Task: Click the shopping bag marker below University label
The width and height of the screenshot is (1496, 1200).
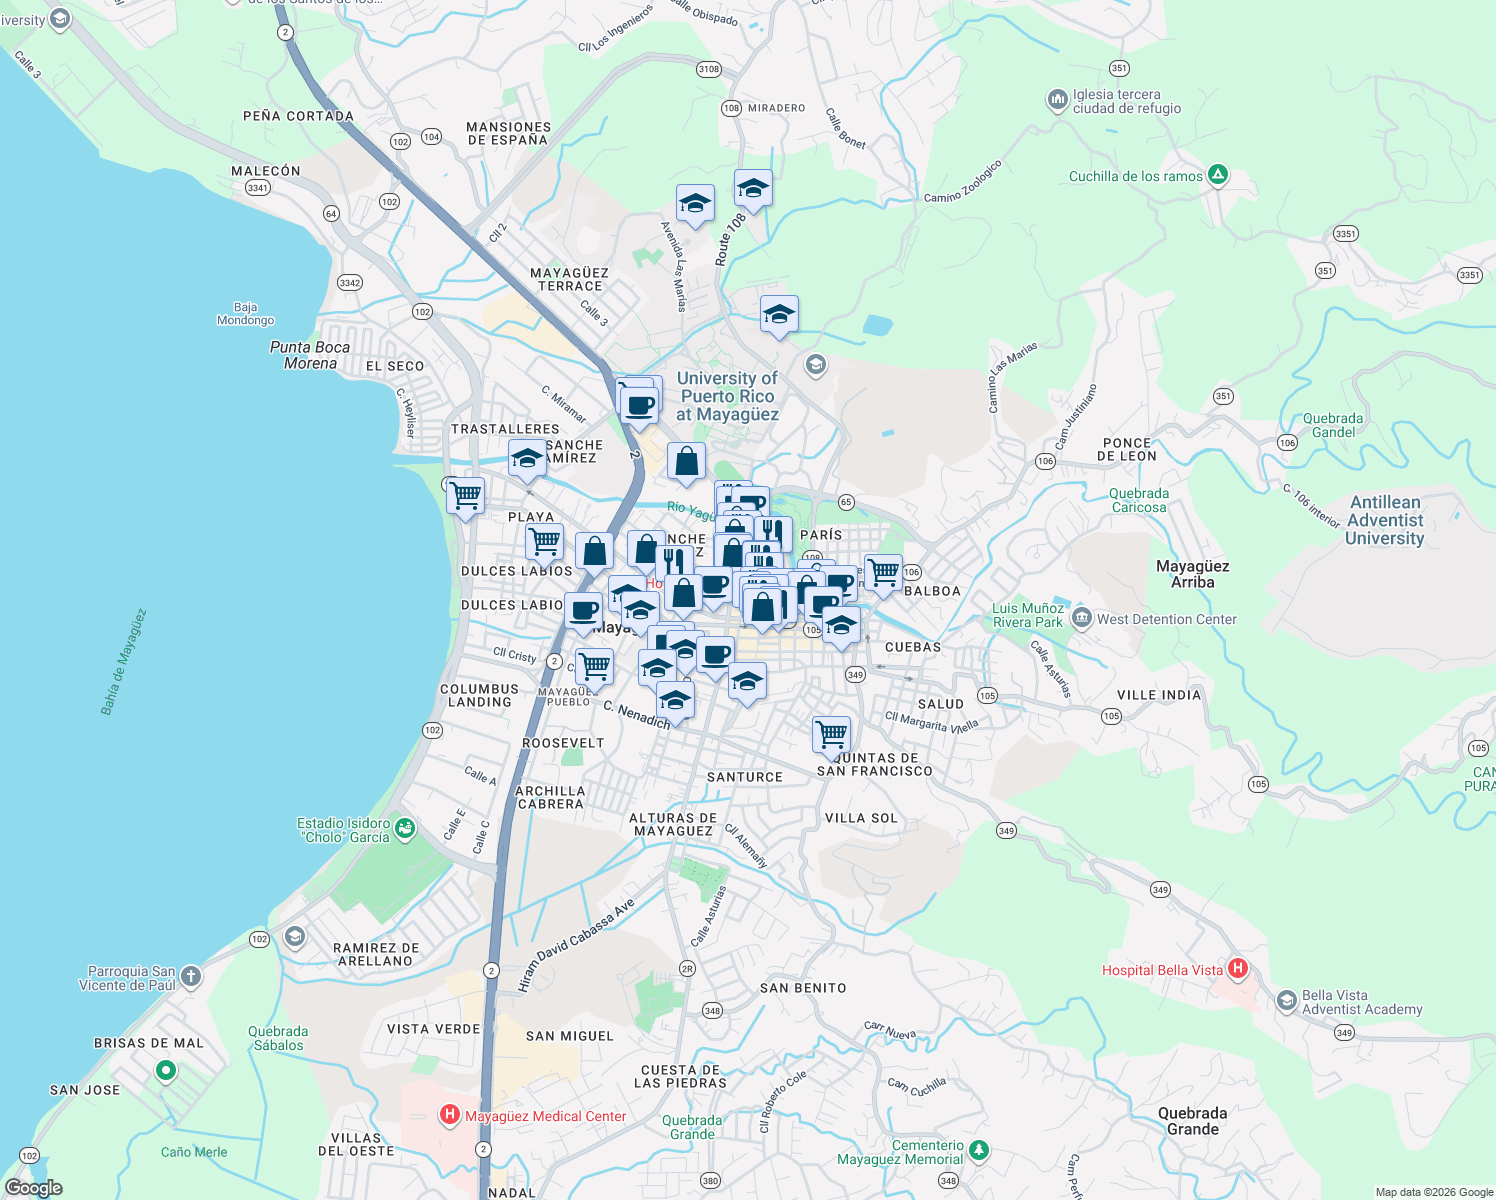Action: click(x=686, y=463)
